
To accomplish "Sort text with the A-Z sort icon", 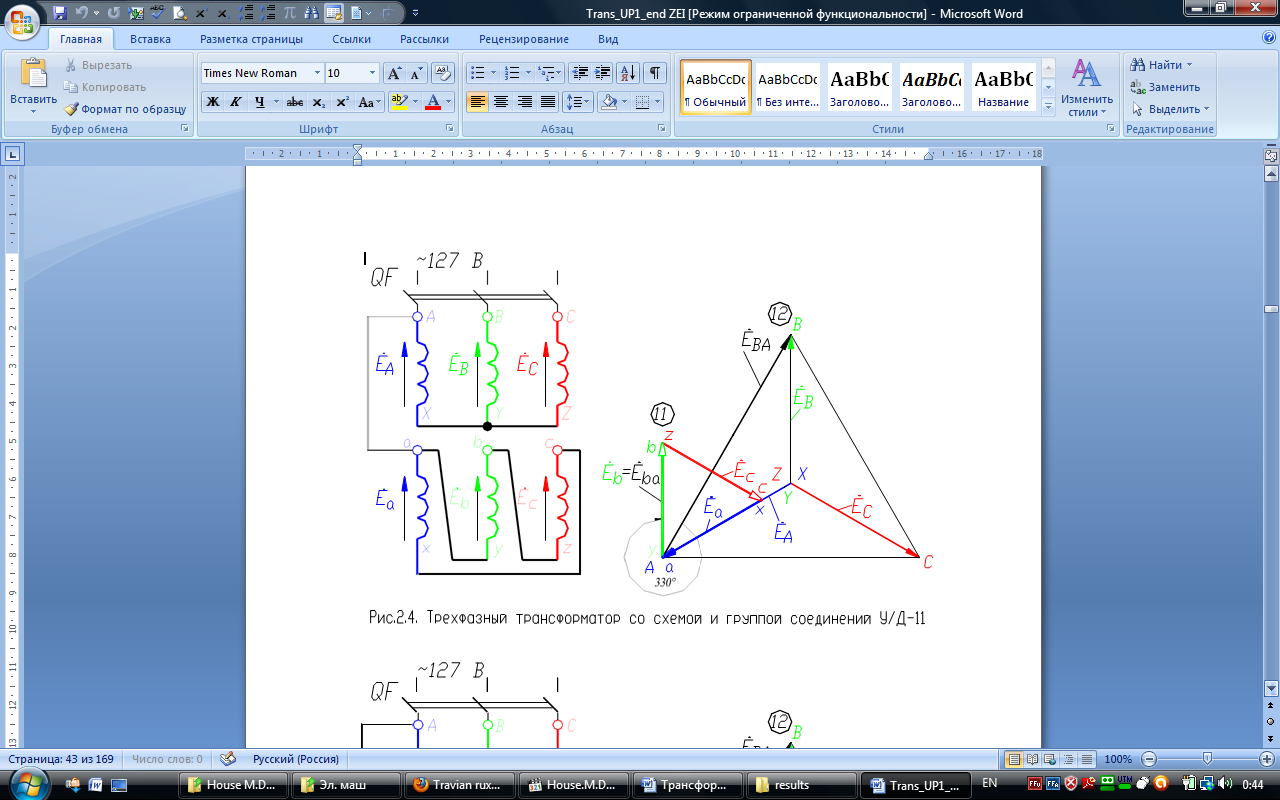I will [628, 73].
